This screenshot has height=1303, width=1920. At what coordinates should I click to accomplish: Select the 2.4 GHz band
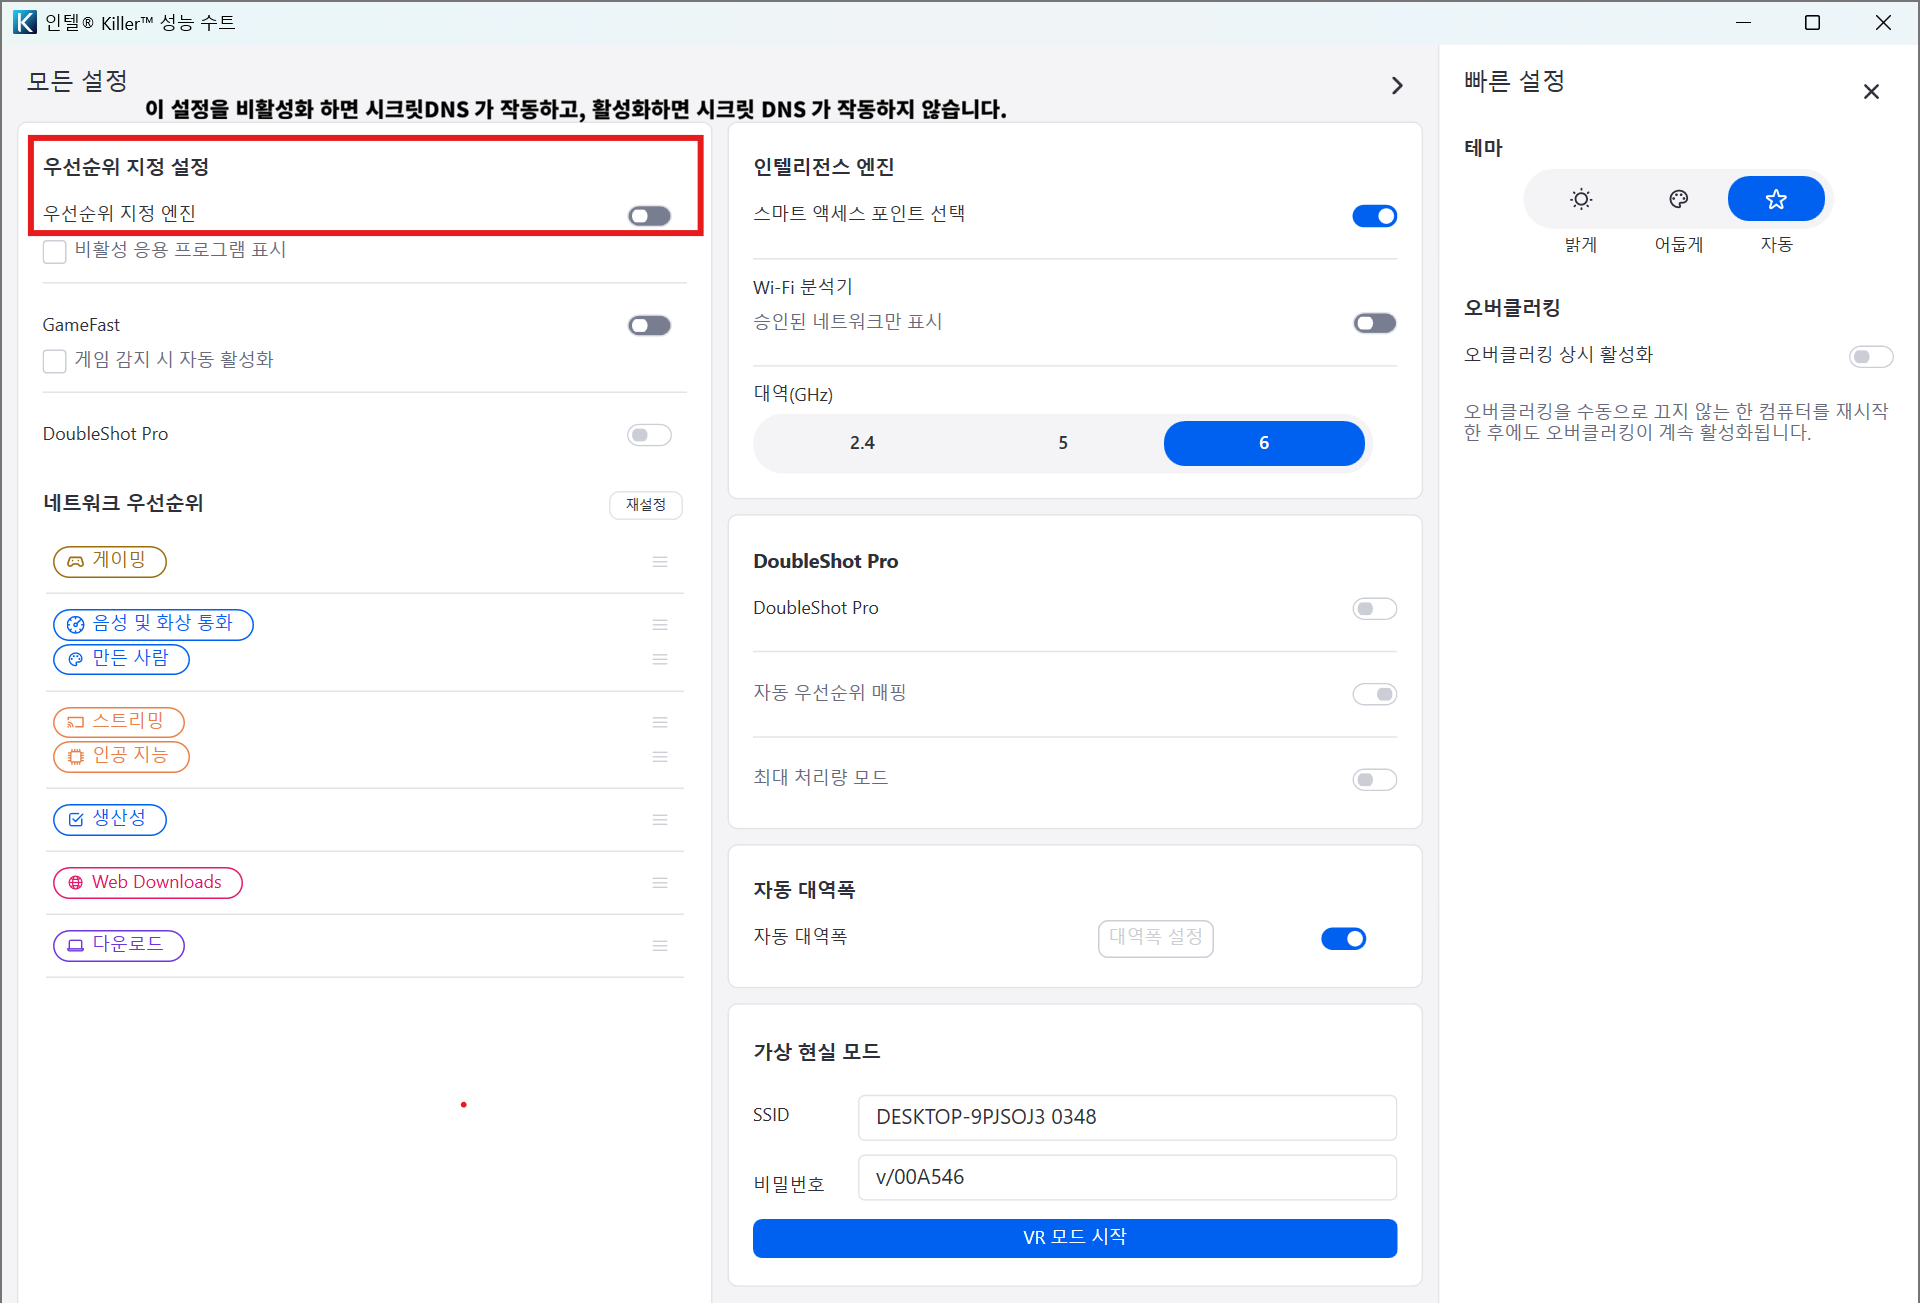[861, 443]
